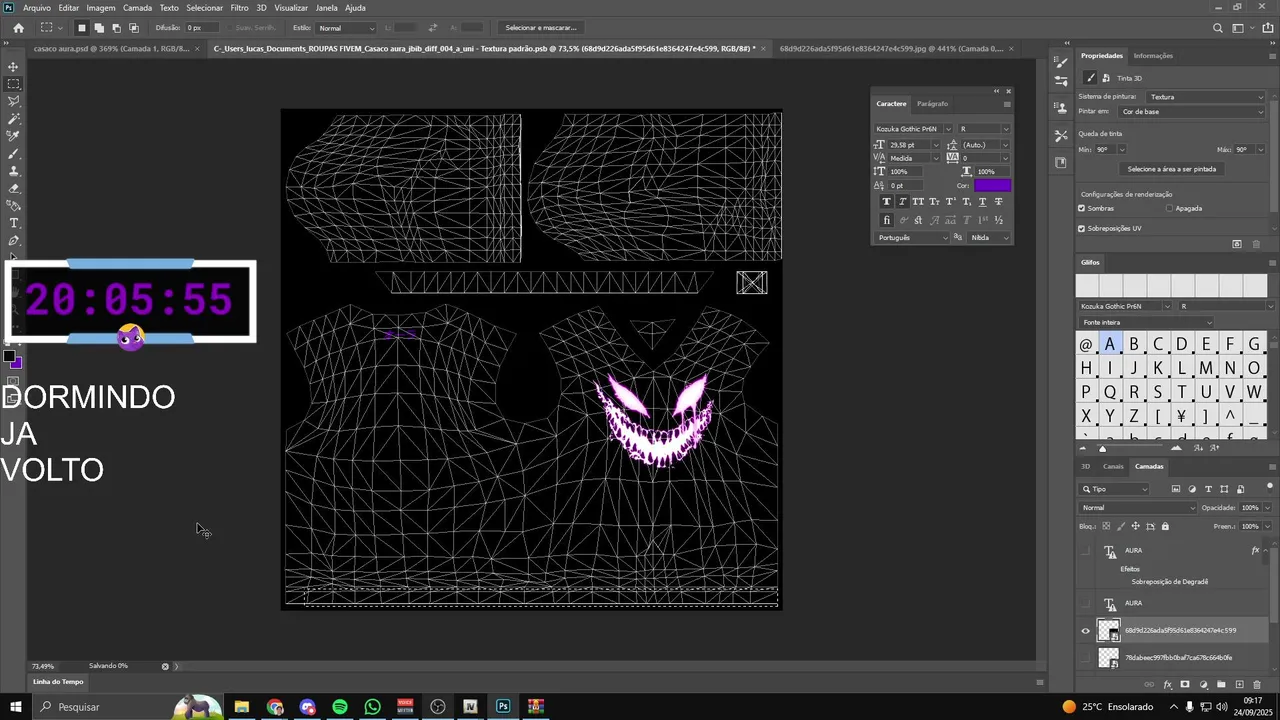Apply All Caps text style
Image resolution: width=1280 pixels, height=720 pixels.
(918, 202)
